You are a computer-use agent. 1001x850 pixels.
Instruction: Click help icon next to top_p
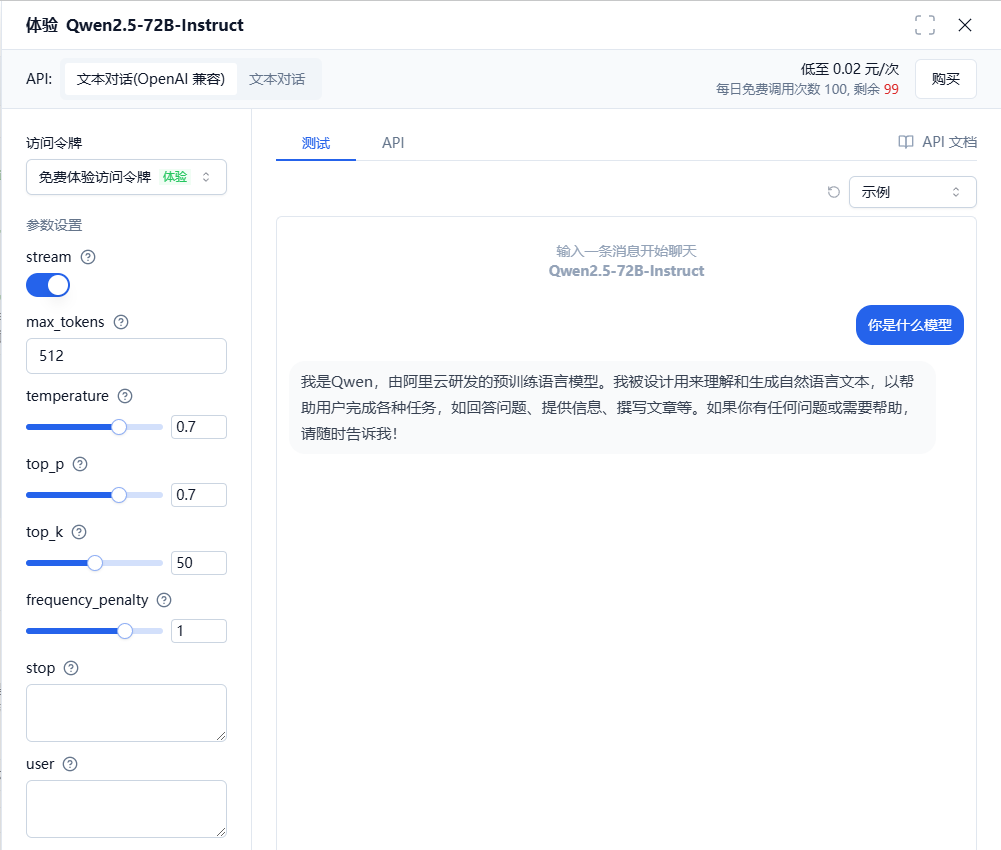point(80,464)
